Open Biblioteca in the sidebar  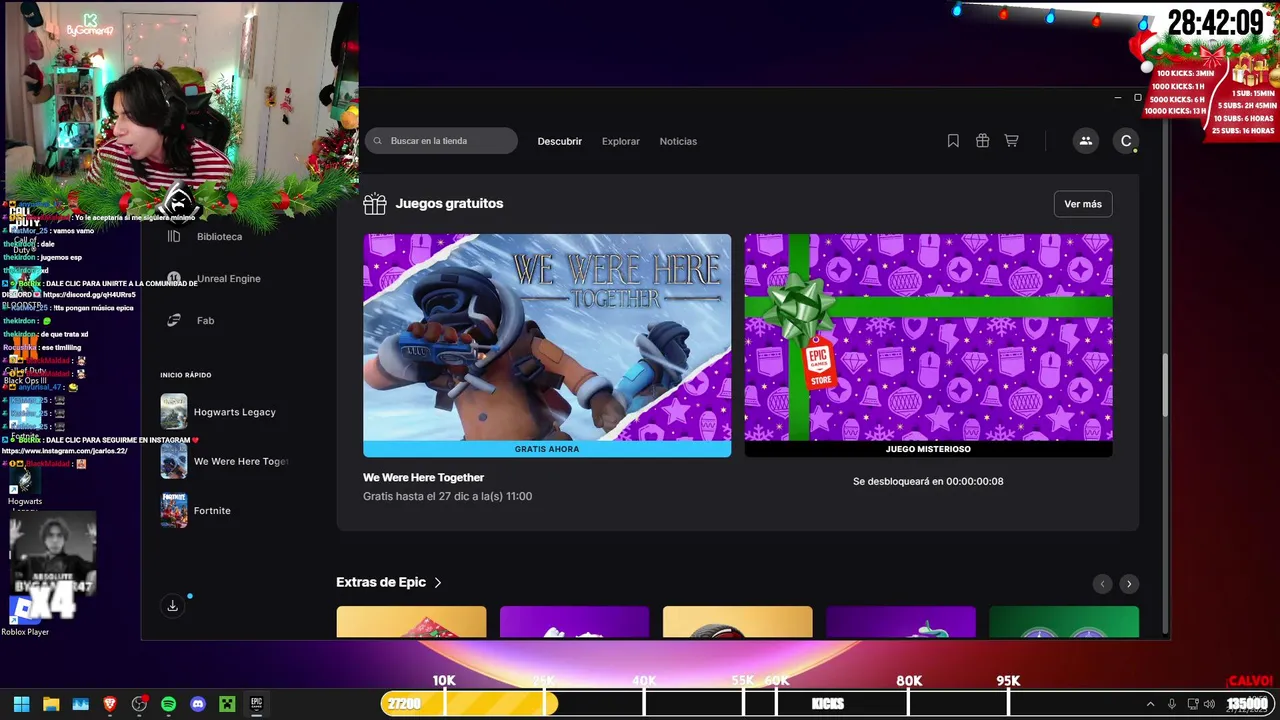click(x=219, y=237)
